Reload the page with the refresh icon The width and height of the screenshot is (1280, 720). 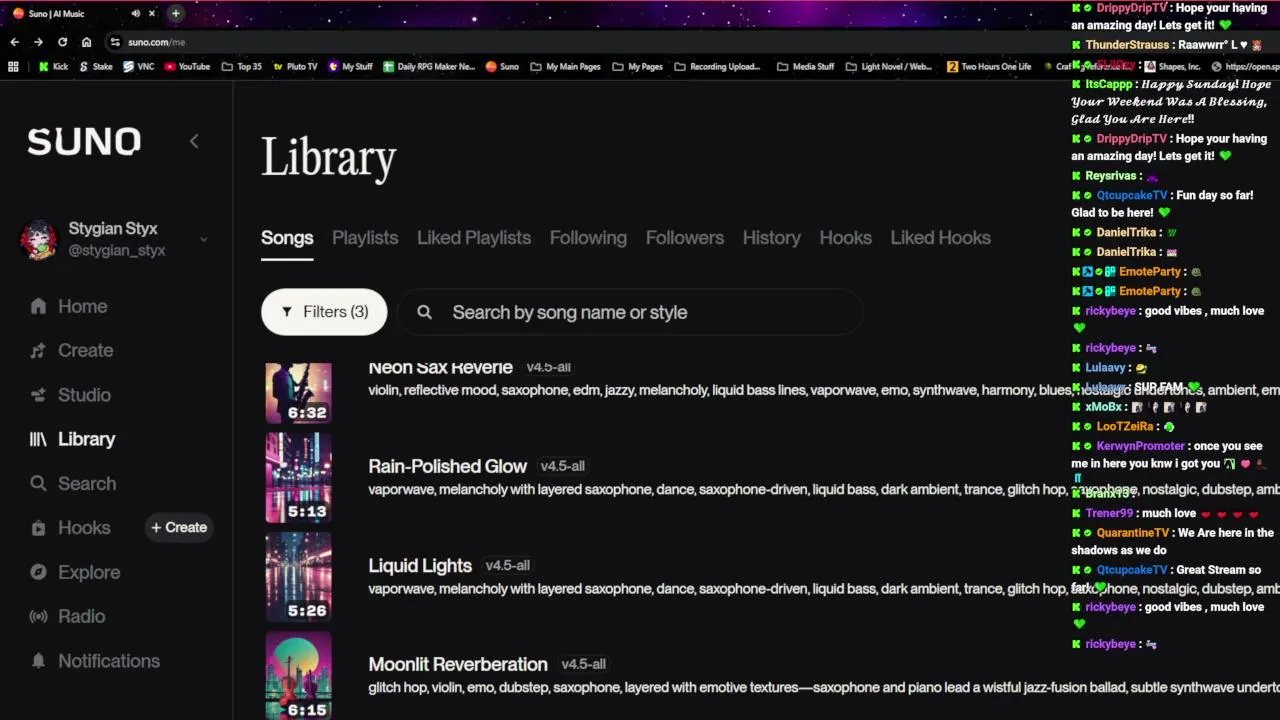62,42
